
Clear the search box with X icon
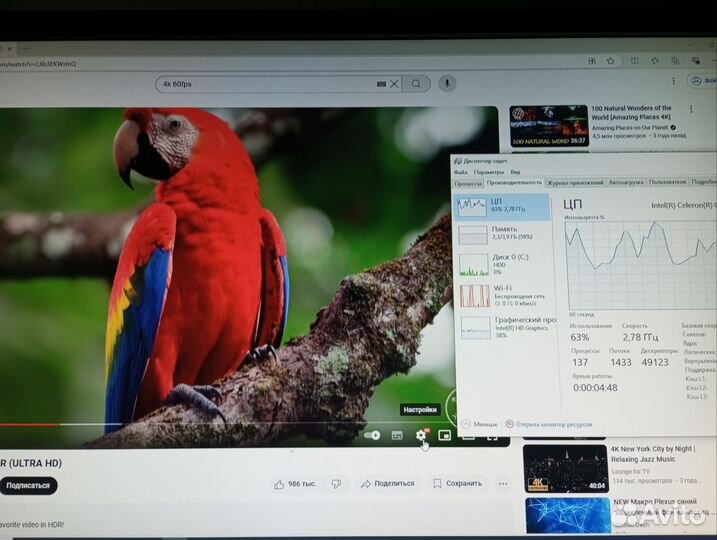(x=394, y=84)
